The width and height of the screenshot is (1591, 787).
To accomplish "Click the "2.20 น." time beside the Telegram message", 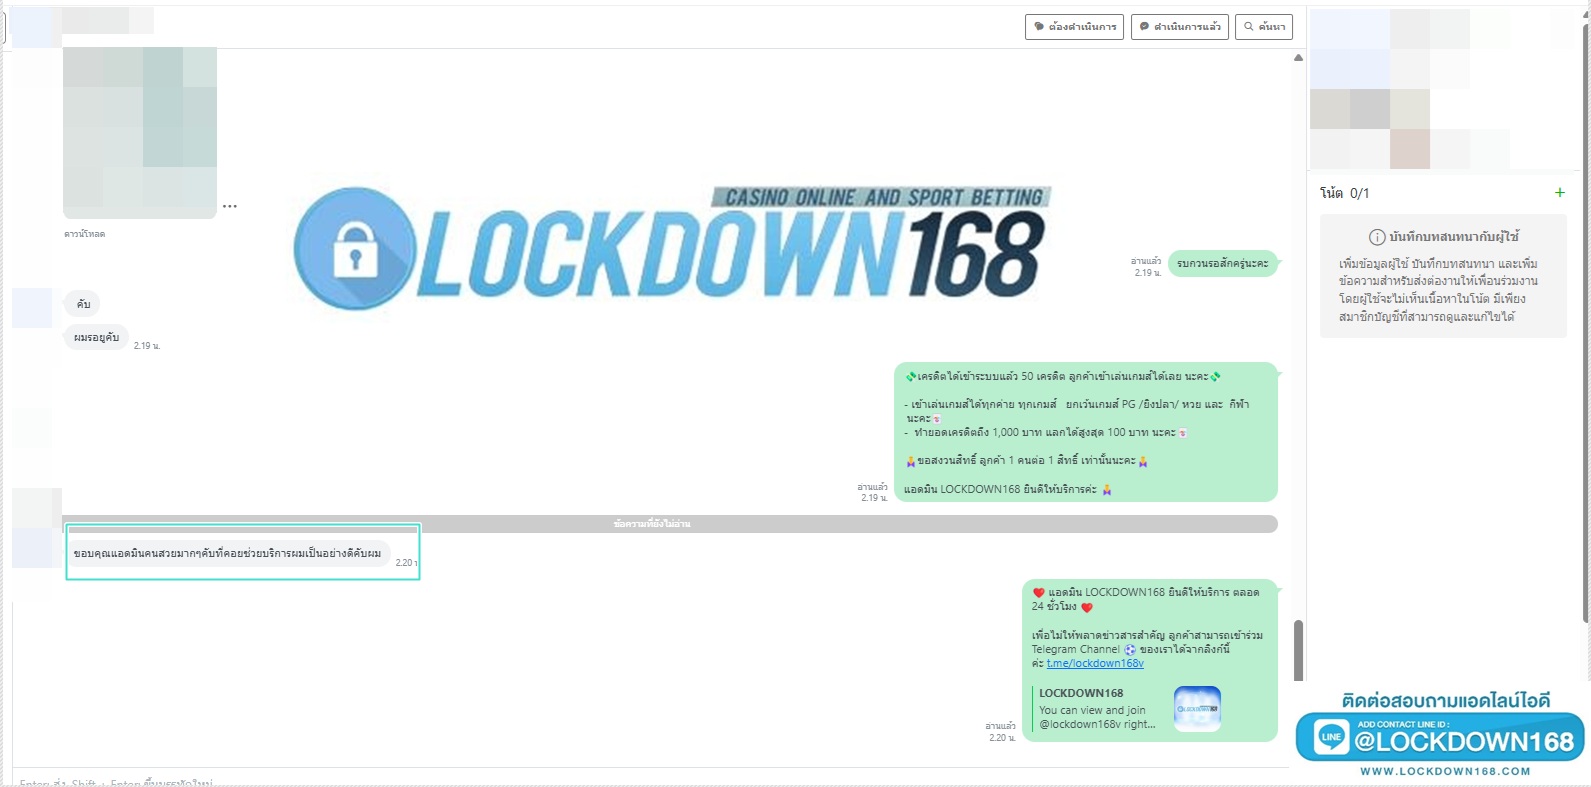I will point(1002,738).
